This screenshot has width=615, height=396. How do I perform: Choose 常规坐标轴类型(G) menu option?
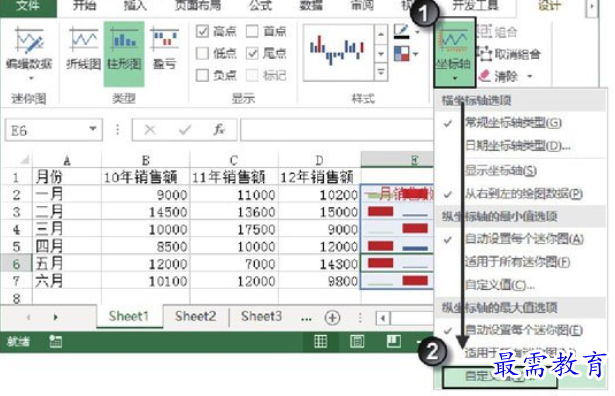(x=520, y=123)
